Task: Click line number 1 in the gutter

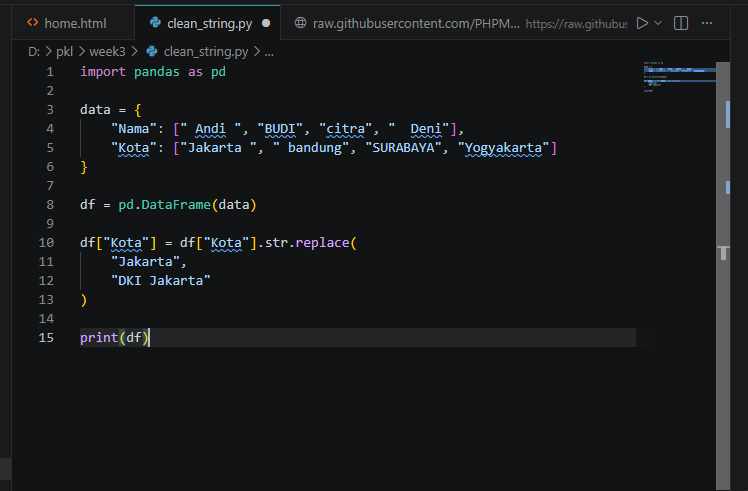Action: [x=50, y=72]
